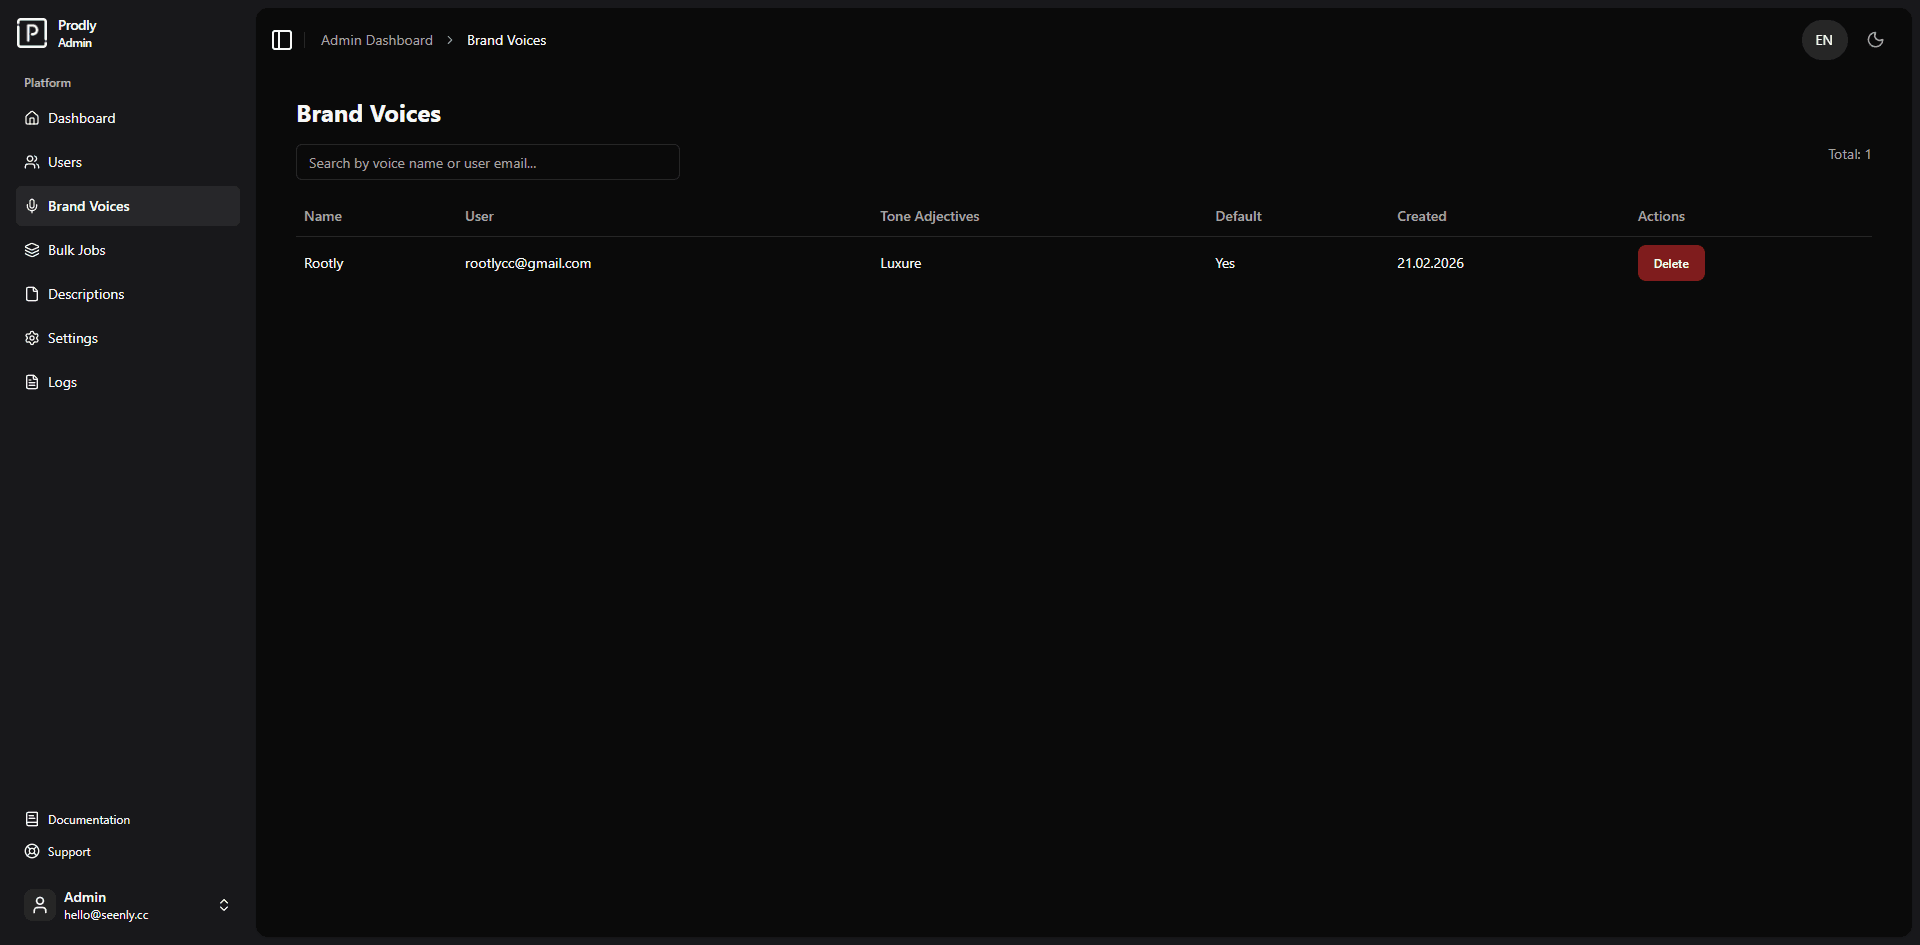The width and height of the screenshot is (1920, 945).
Task: Click the Bulk Jobs layers icon
Action: pyautogui.click(x=32, y=250)
